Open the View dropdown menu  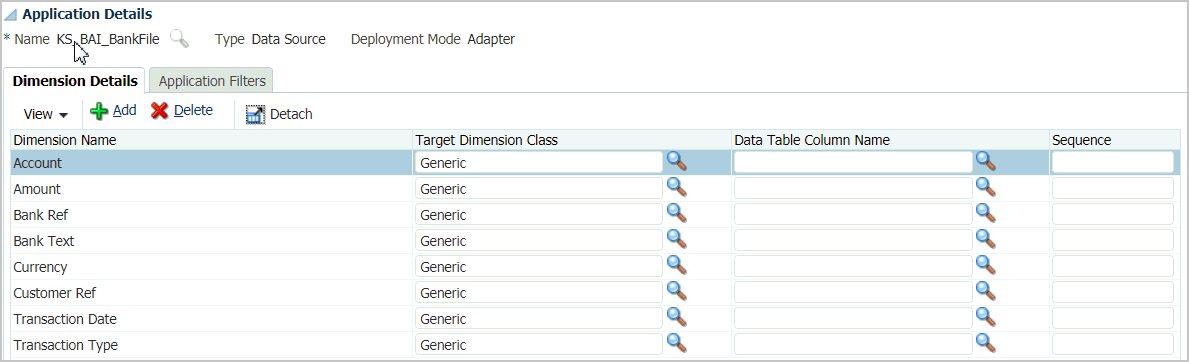point(45,114)
